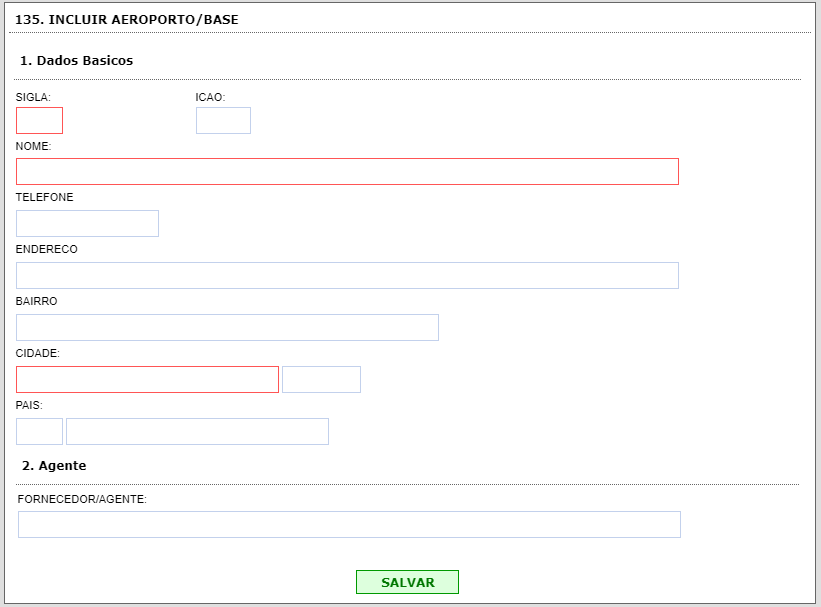Click the small field right of CIDADE input
821x607 pixels.
(x=321, y=380)
